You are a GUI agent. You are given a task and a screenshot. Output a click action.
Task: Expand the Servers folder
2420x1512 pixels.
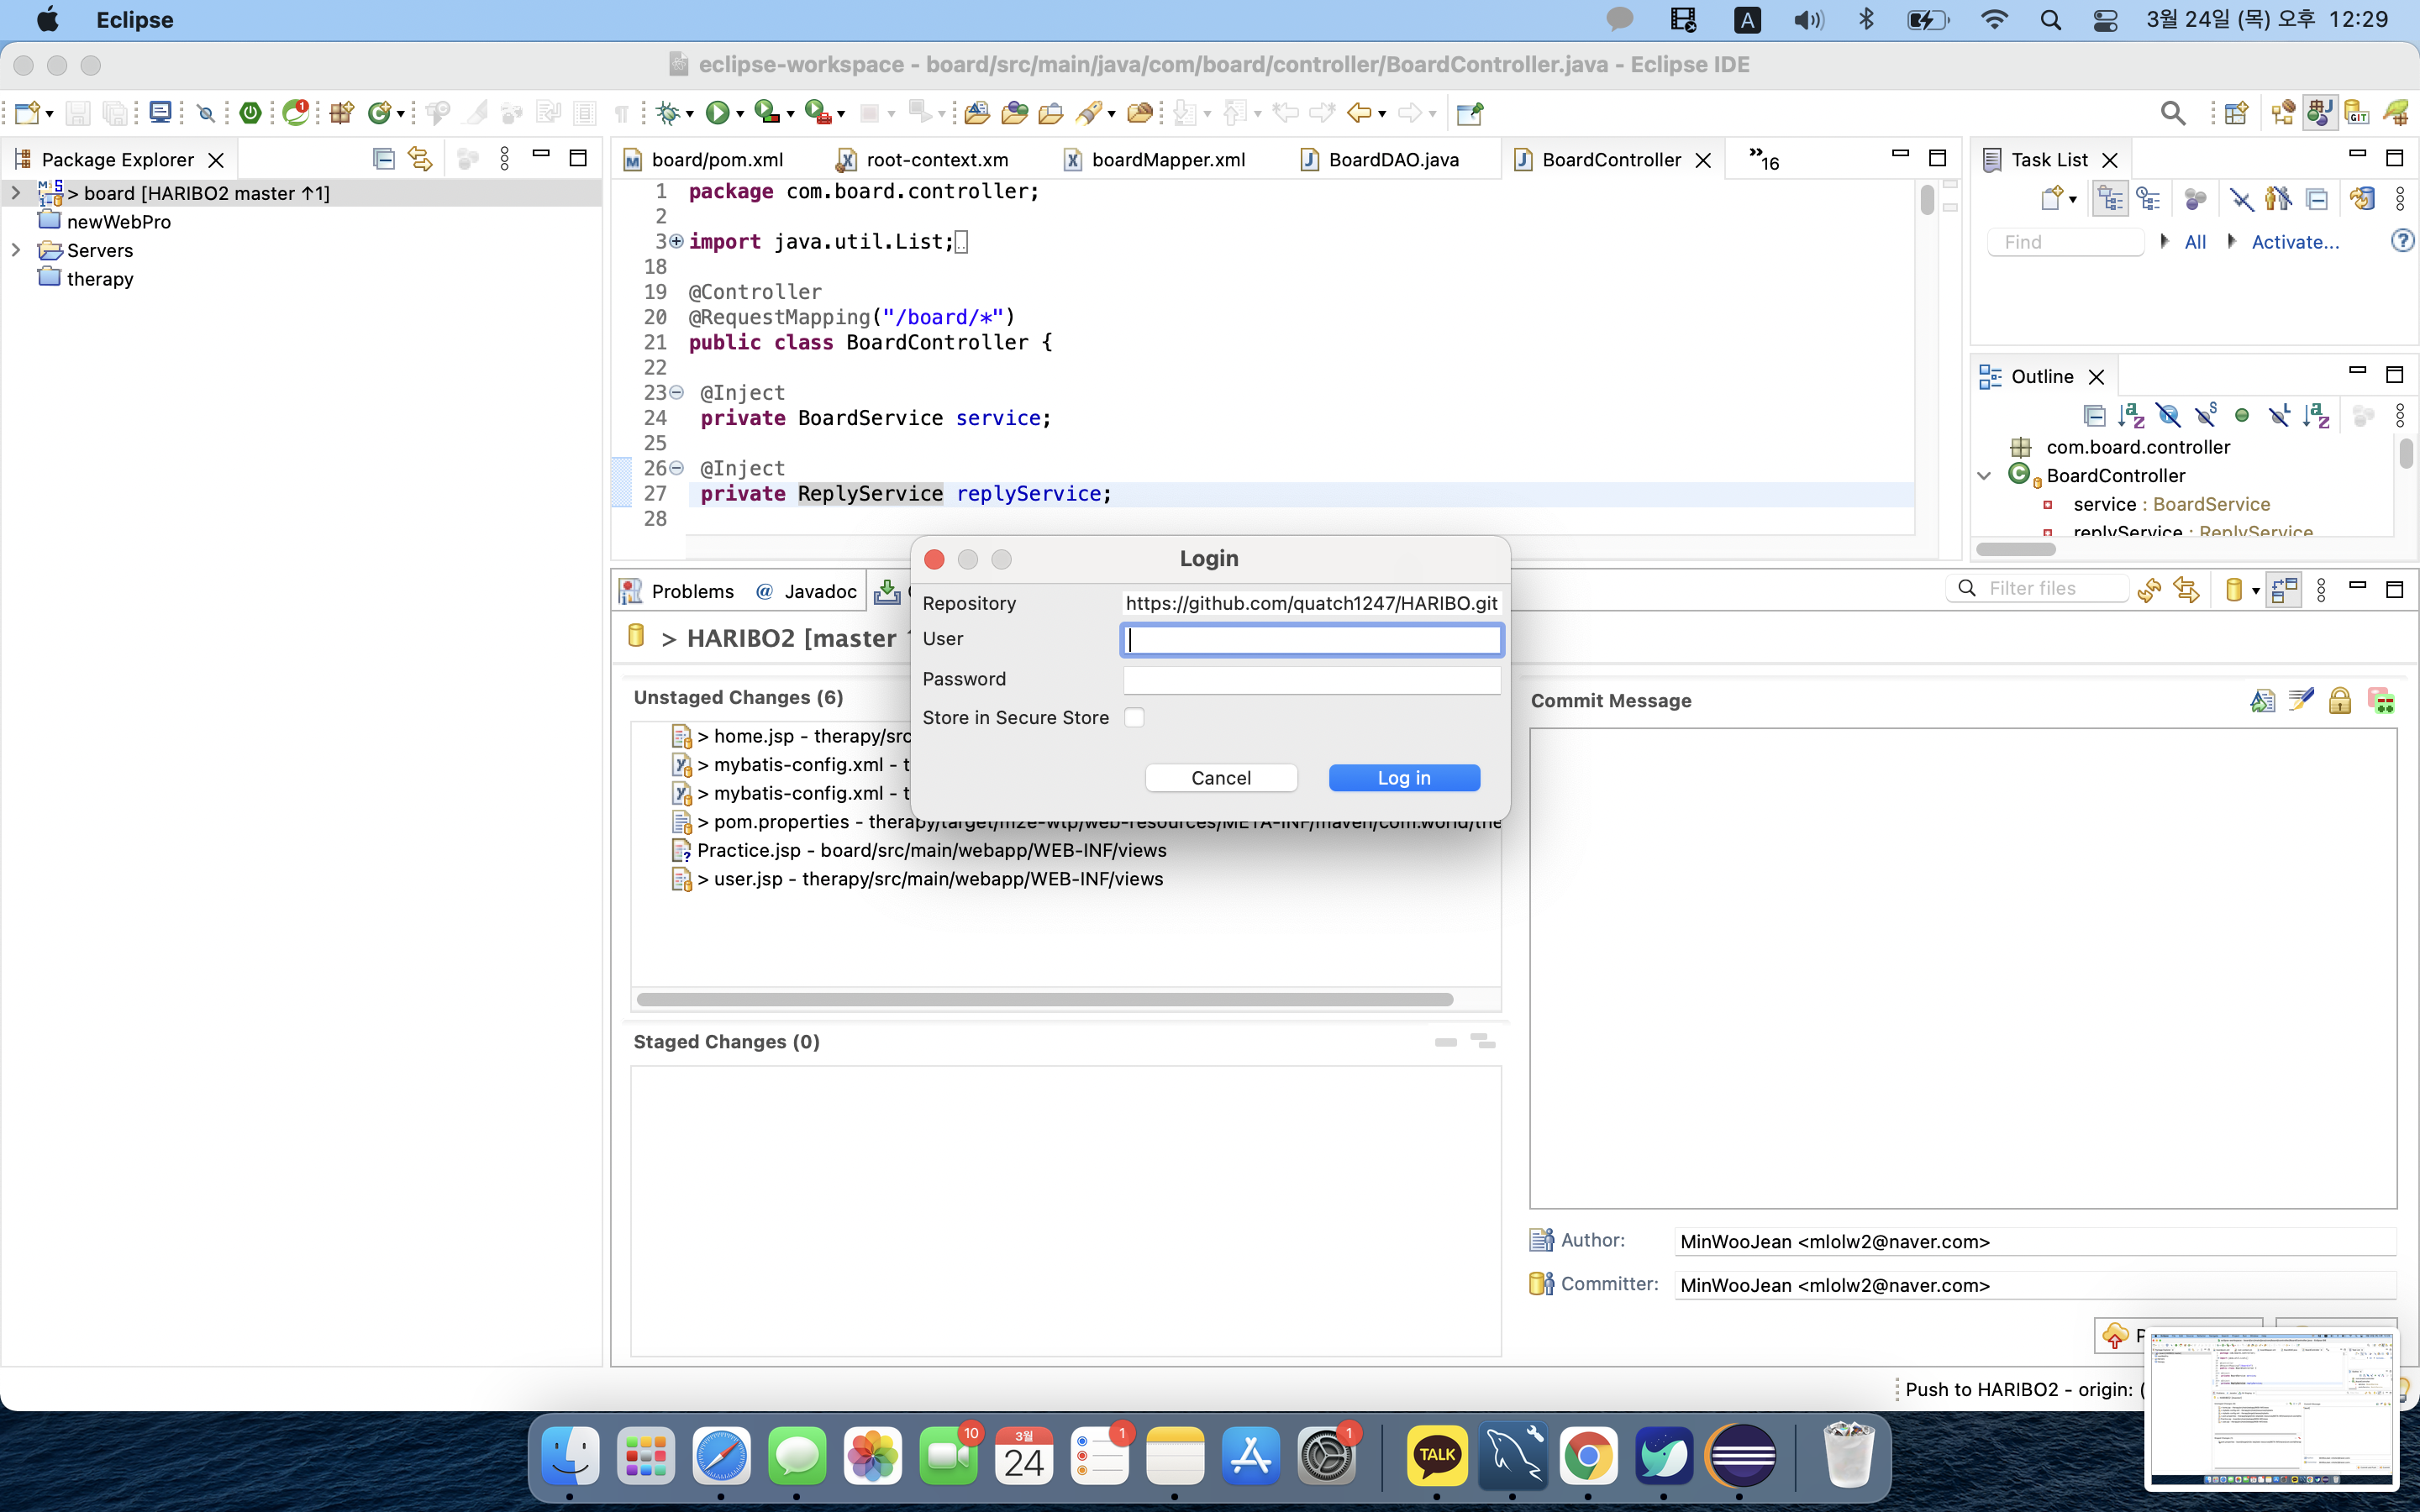pos(16,250)
